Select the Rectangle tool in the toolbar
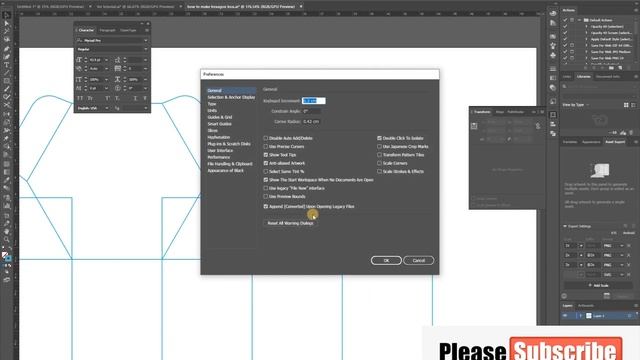The width and height of the screenshot is (640, 360). click(x=7, y=81)
